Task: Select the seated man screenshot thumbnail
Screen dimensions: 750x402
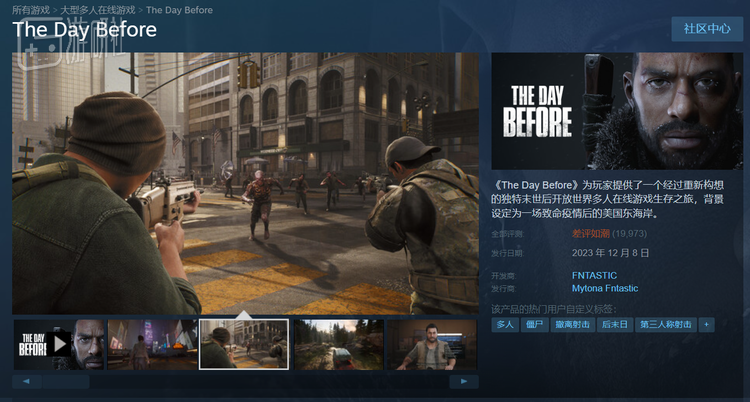Action: coord(431,344)
